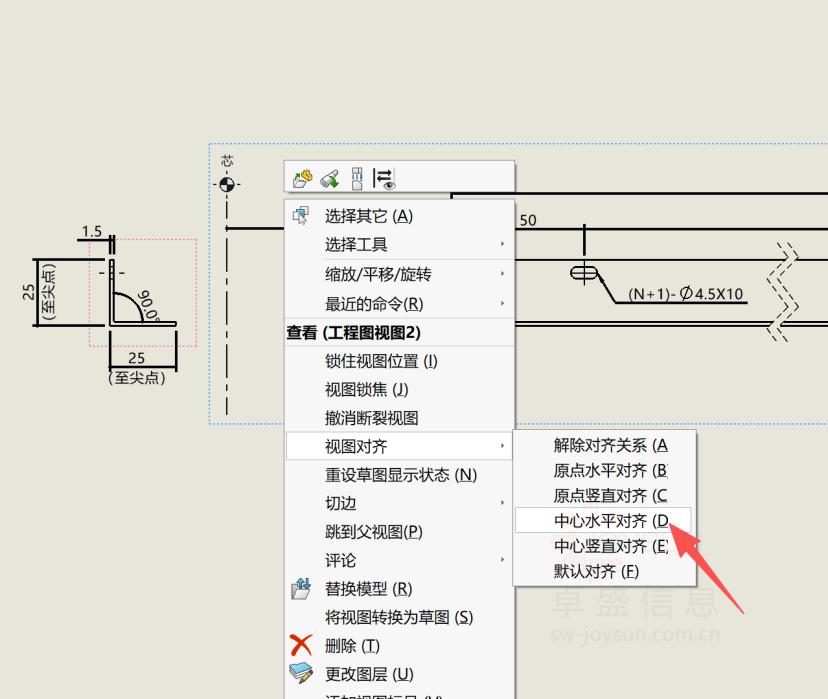The height and width of the screenshot is (699, 828).
Task: Click the open-part folder icon in the context toolbar
Action: pos(302,179)
